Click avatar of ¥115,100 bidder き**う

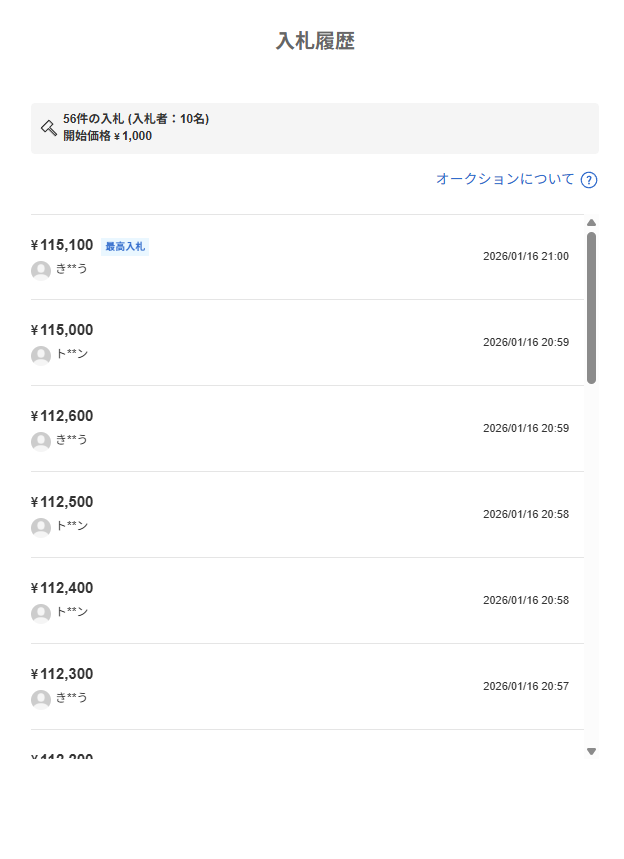pos(41,270)
